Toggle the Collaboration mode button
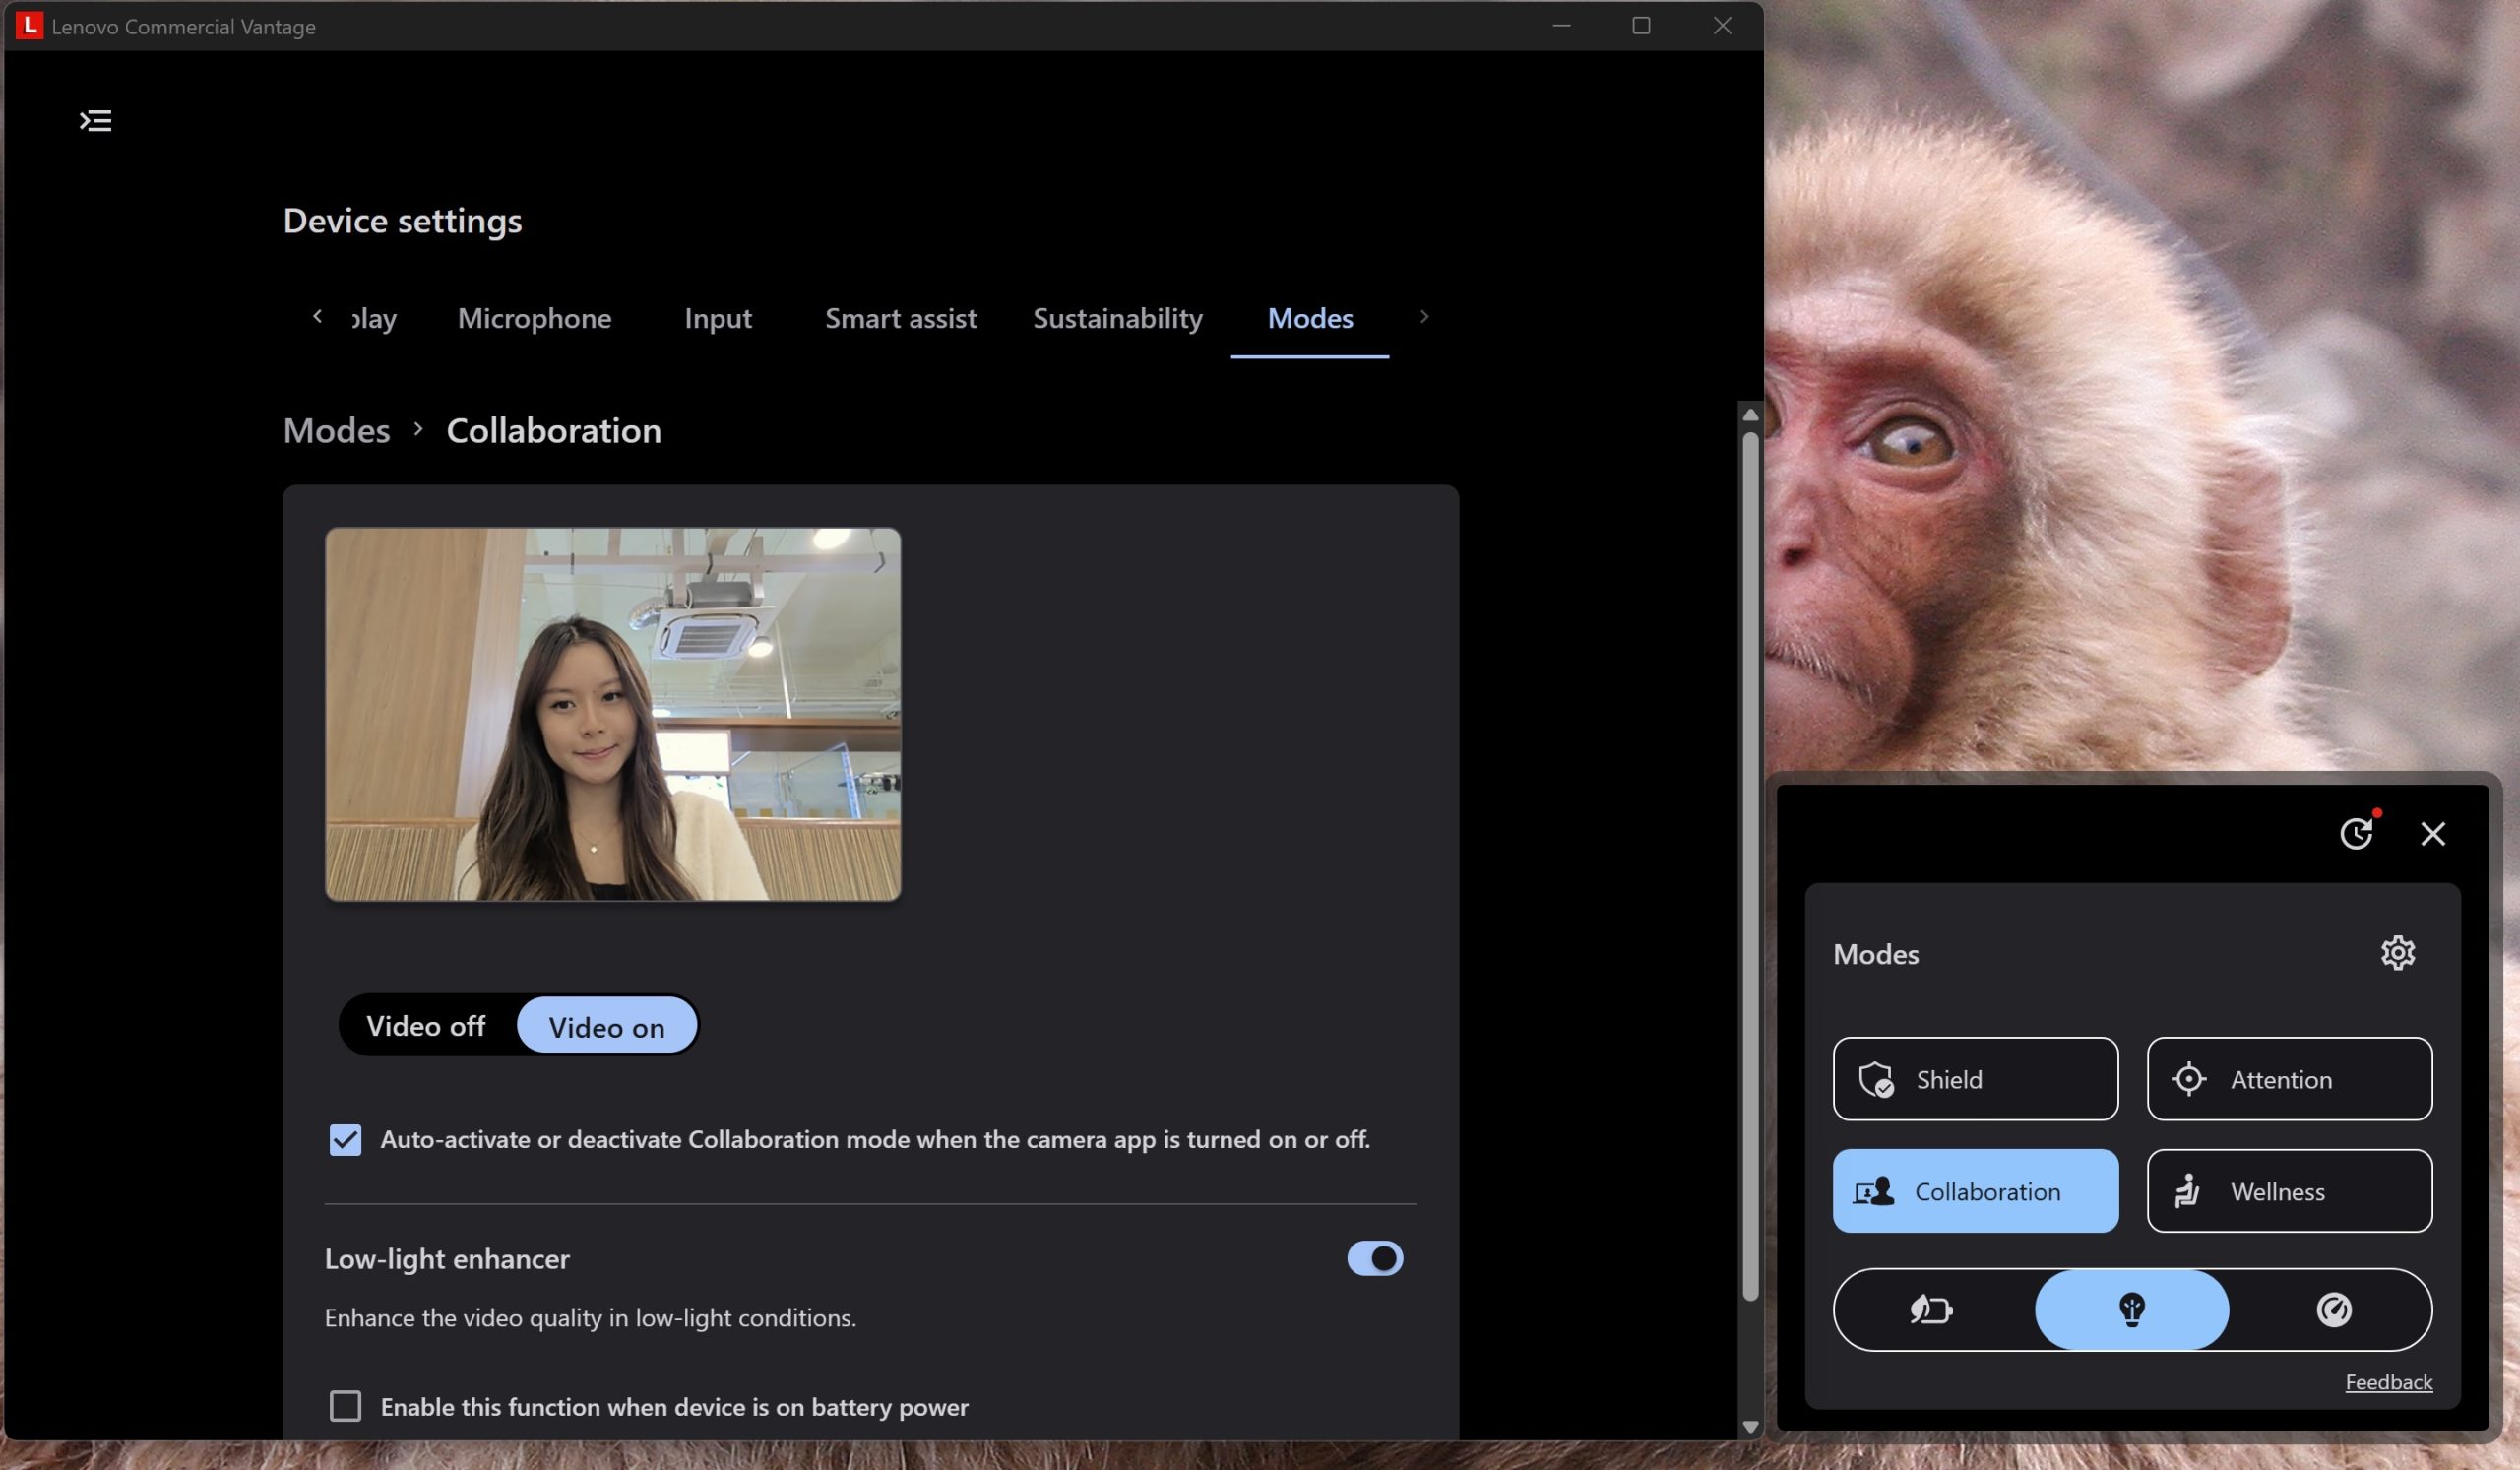The width and height of the screenshot is (2520, 1470). pyautogui.click(x=1974, y=1191)
